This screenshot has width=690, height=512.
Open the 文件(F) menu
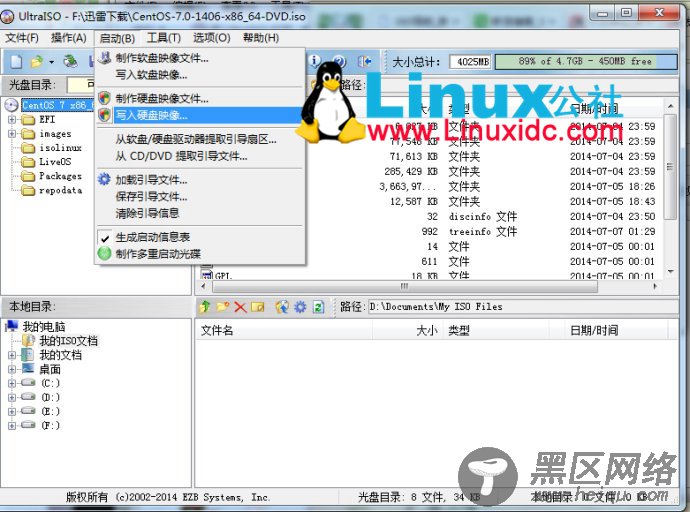pos(22,38)
